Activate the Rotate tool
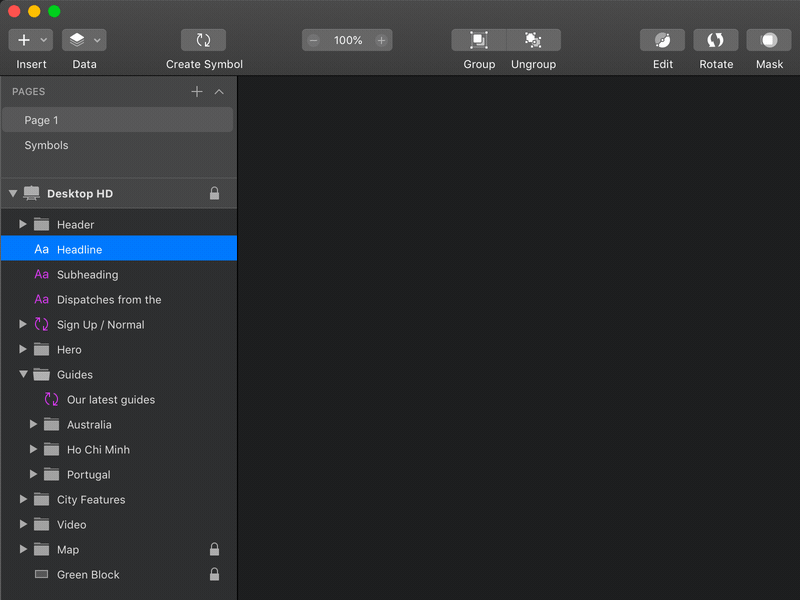 [715, 40]
